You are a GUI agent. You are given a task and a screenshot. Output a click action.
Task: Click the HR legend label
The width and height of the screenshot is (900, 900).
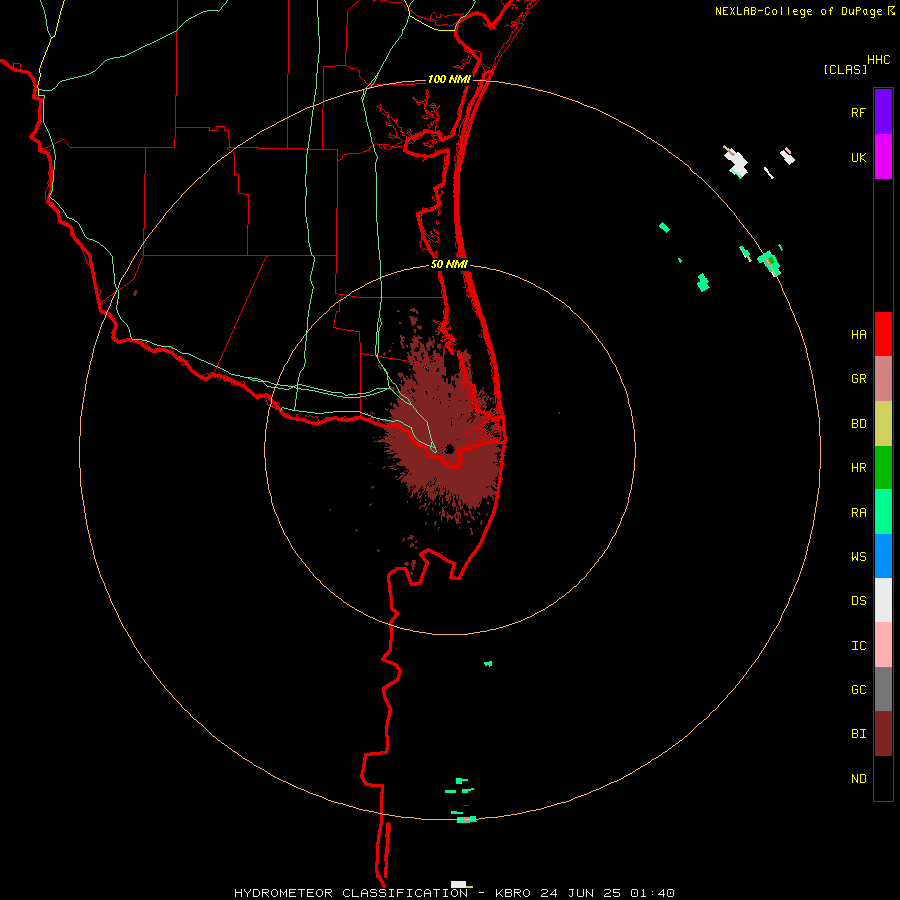pyautogui.click(x=858, y=468)
